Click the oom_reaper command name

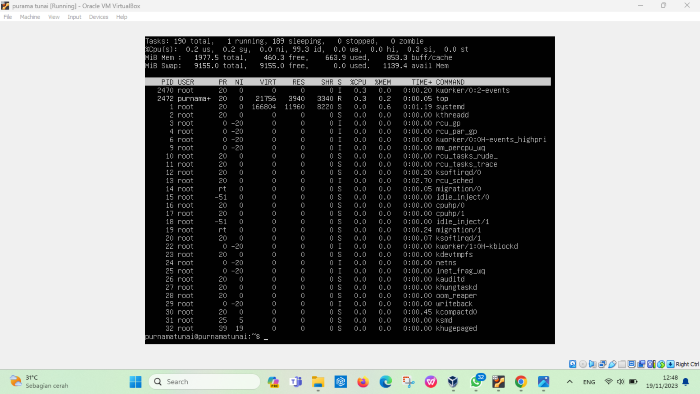point(456,295)
